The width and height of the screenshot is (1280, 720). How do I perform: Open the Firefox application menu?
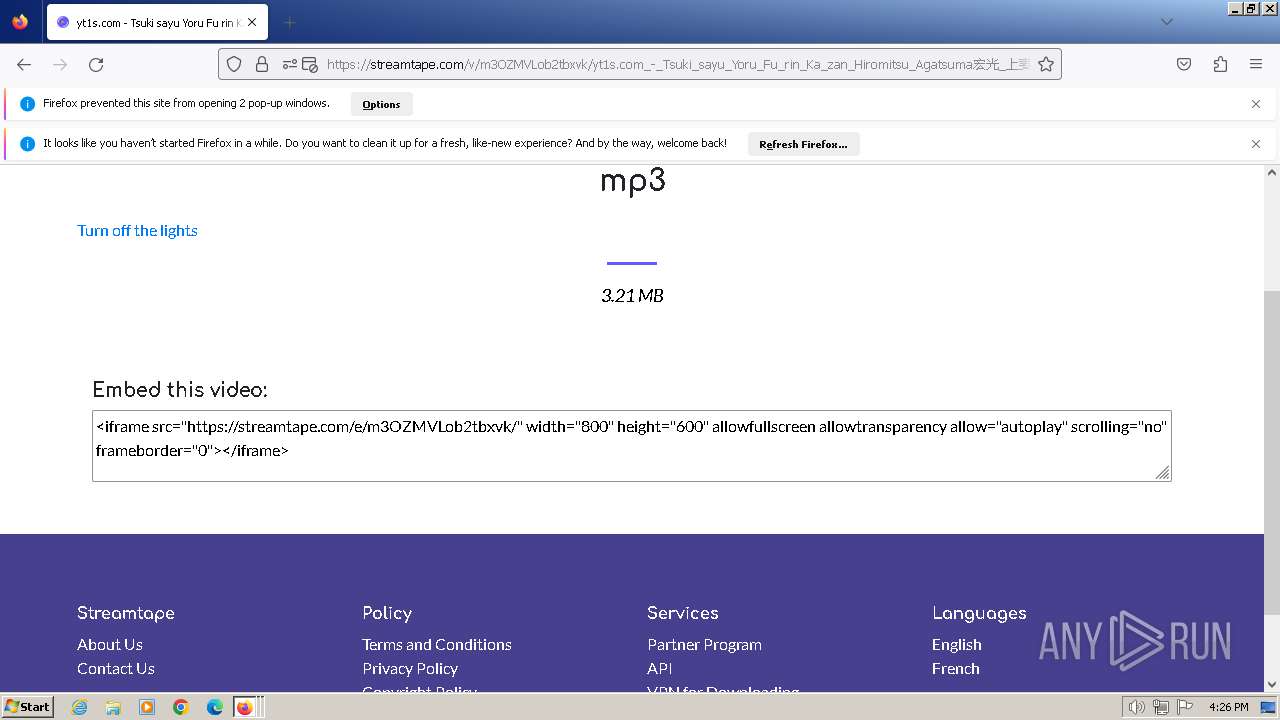pos(1256,64)
